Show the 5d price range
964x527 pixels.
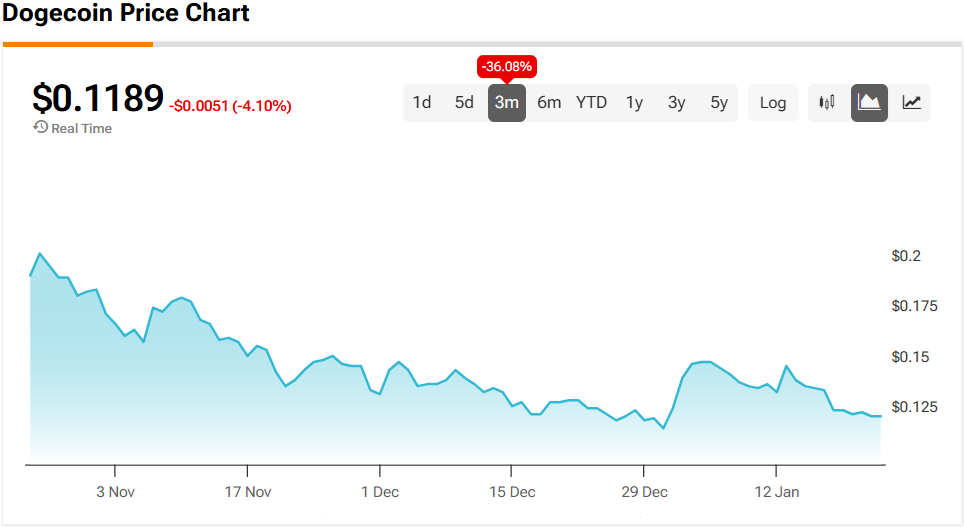click(464, 102)
